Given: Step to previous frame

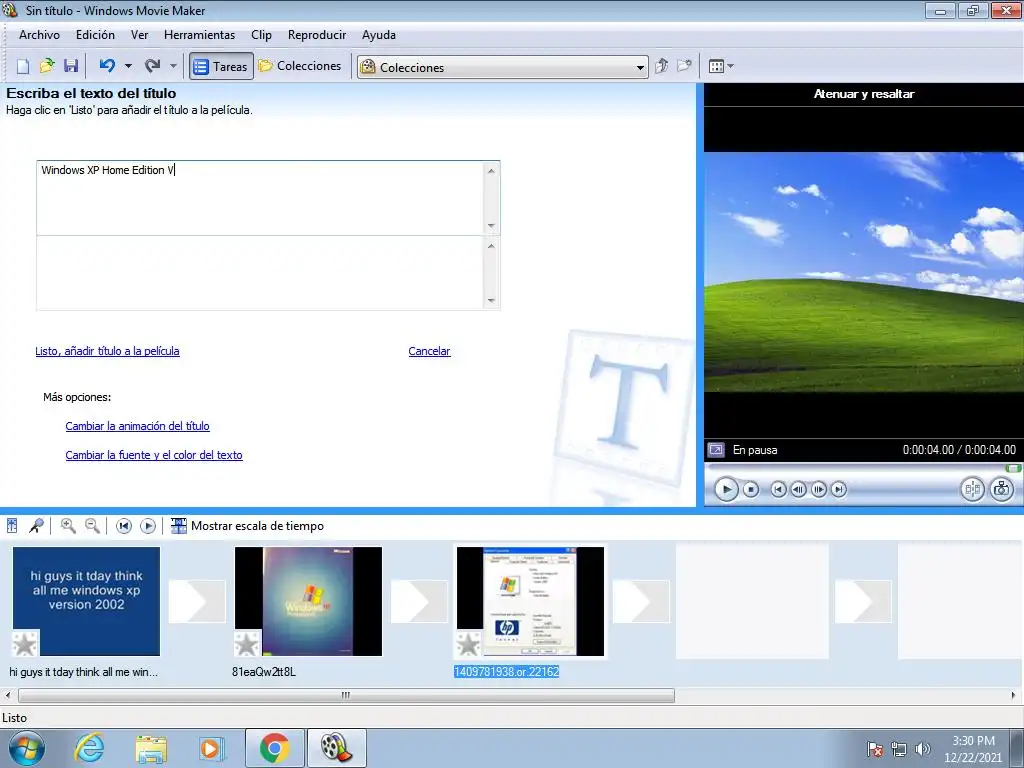Looking at the screenshot, I should pos(798,489).
